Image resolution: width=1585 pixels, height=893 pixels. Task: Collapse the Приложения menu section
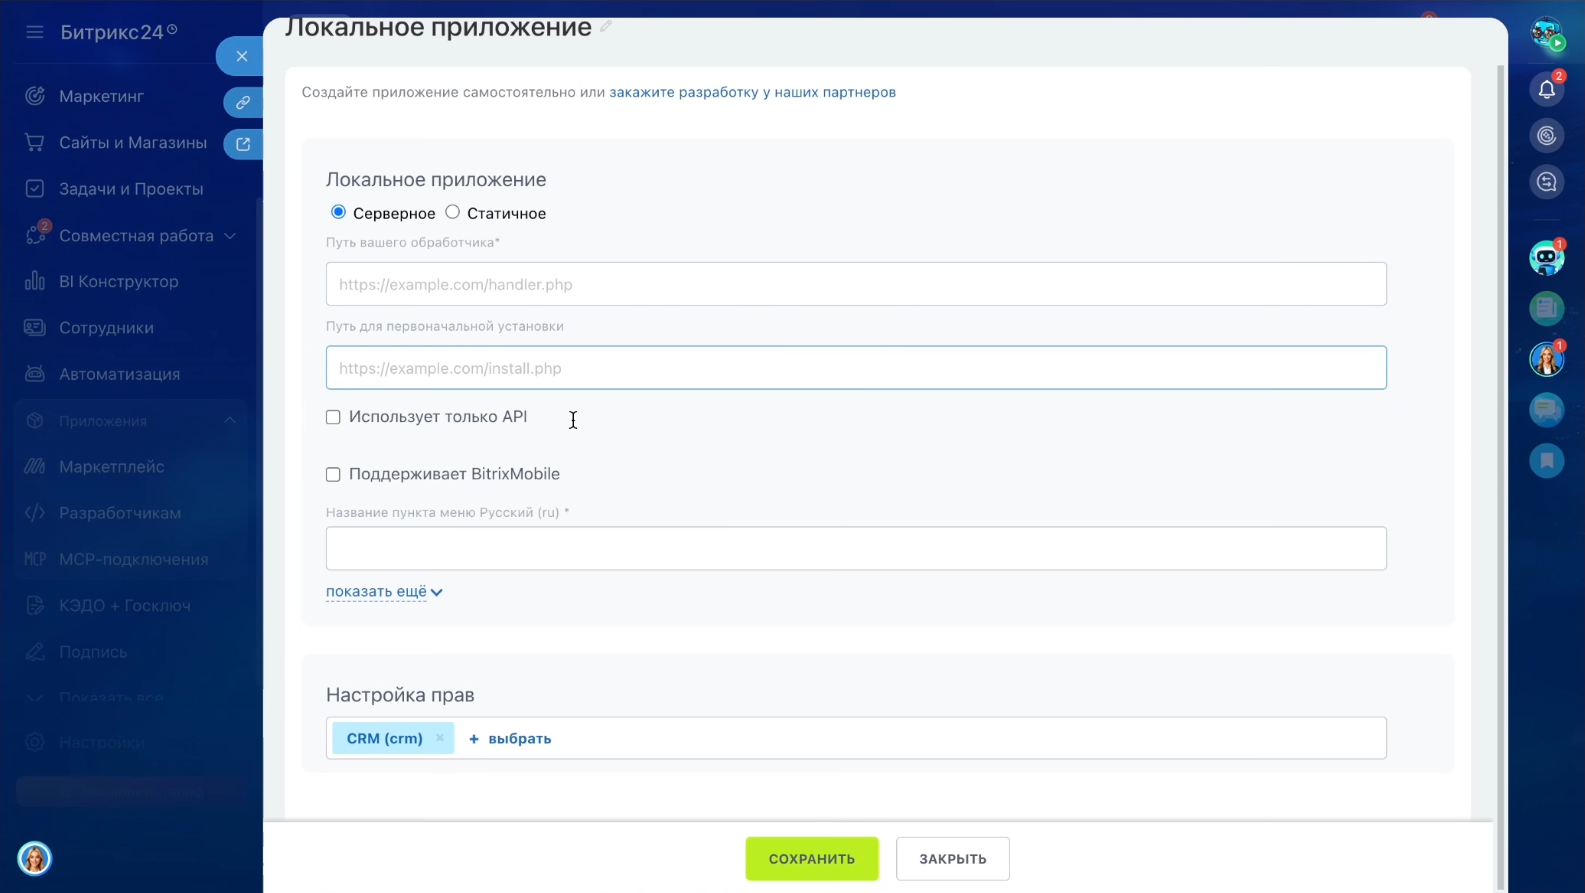click(x=229, y=421)
